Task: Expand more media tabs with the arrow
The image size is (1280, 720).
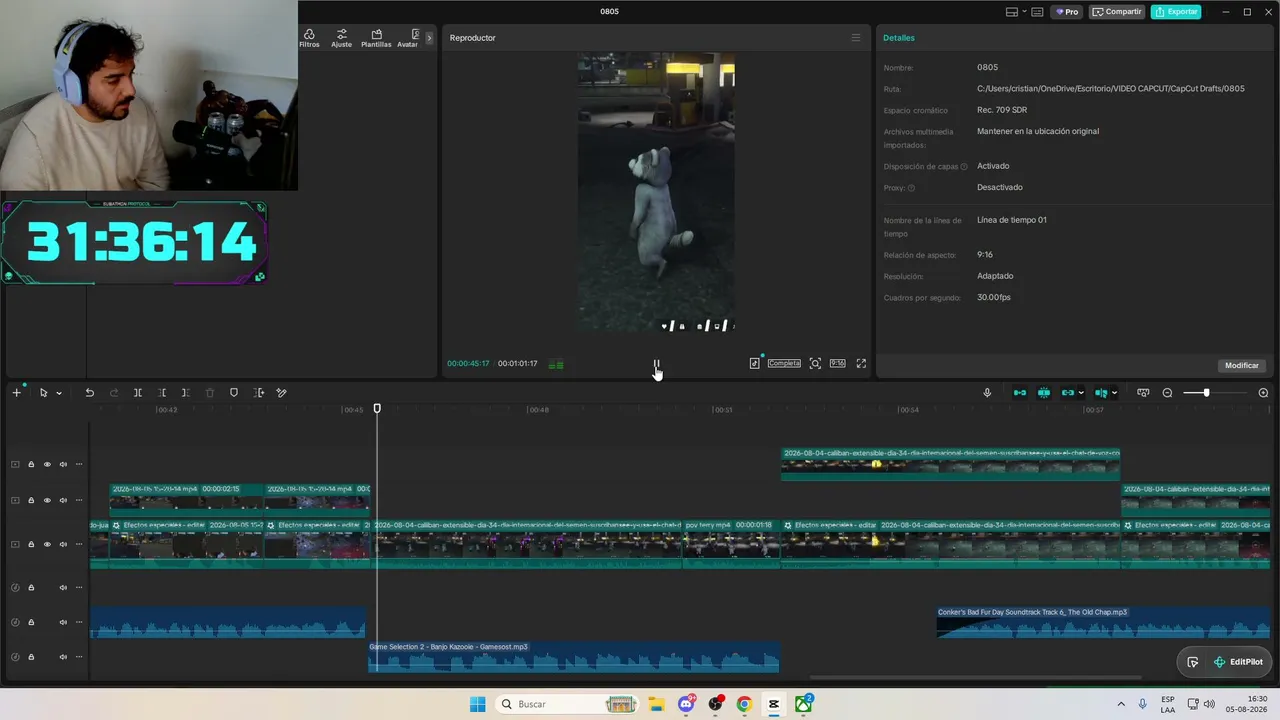Action: (x=429, y=38)
